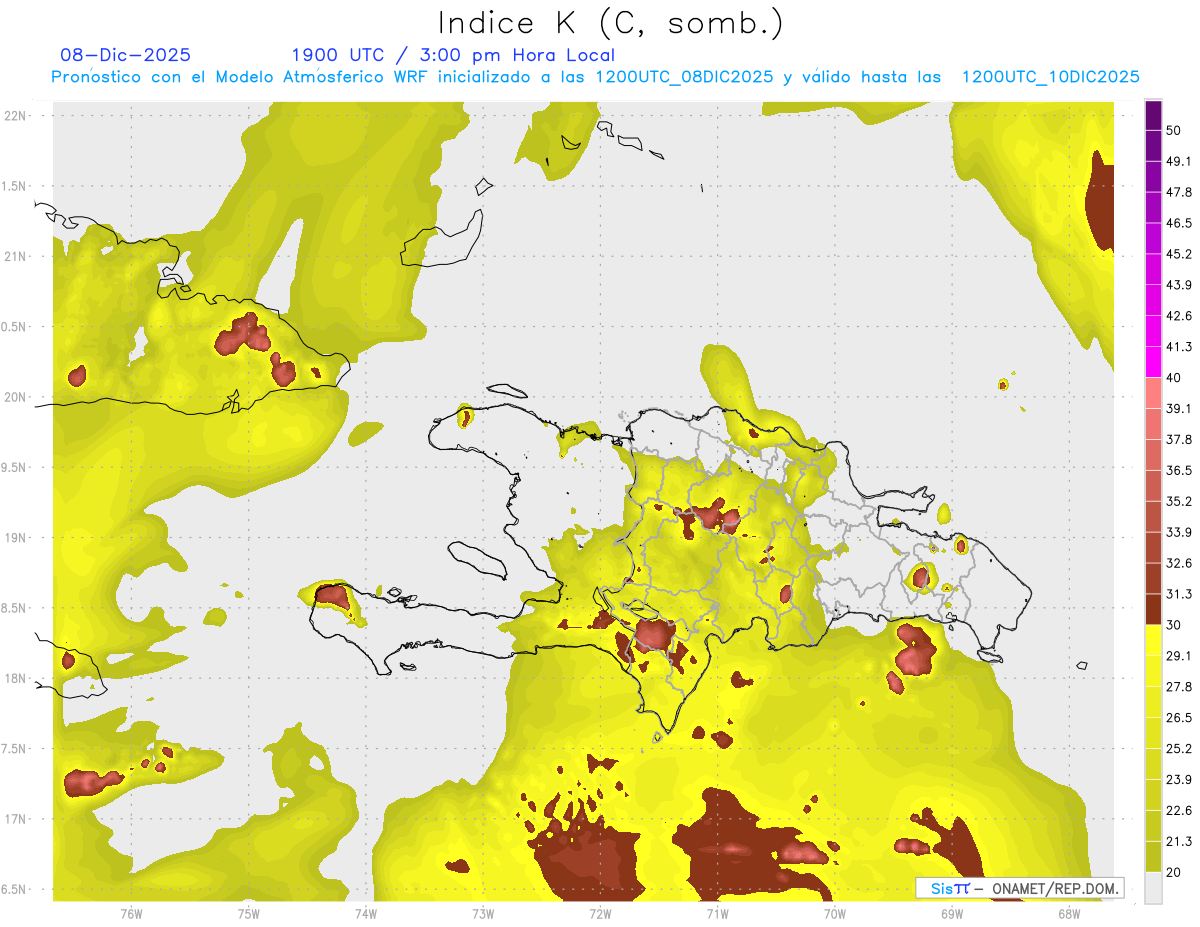The image size is (1200, 927).
Task: Click the '68W' longitude axis label
Action: click(x=1069, y=913)
